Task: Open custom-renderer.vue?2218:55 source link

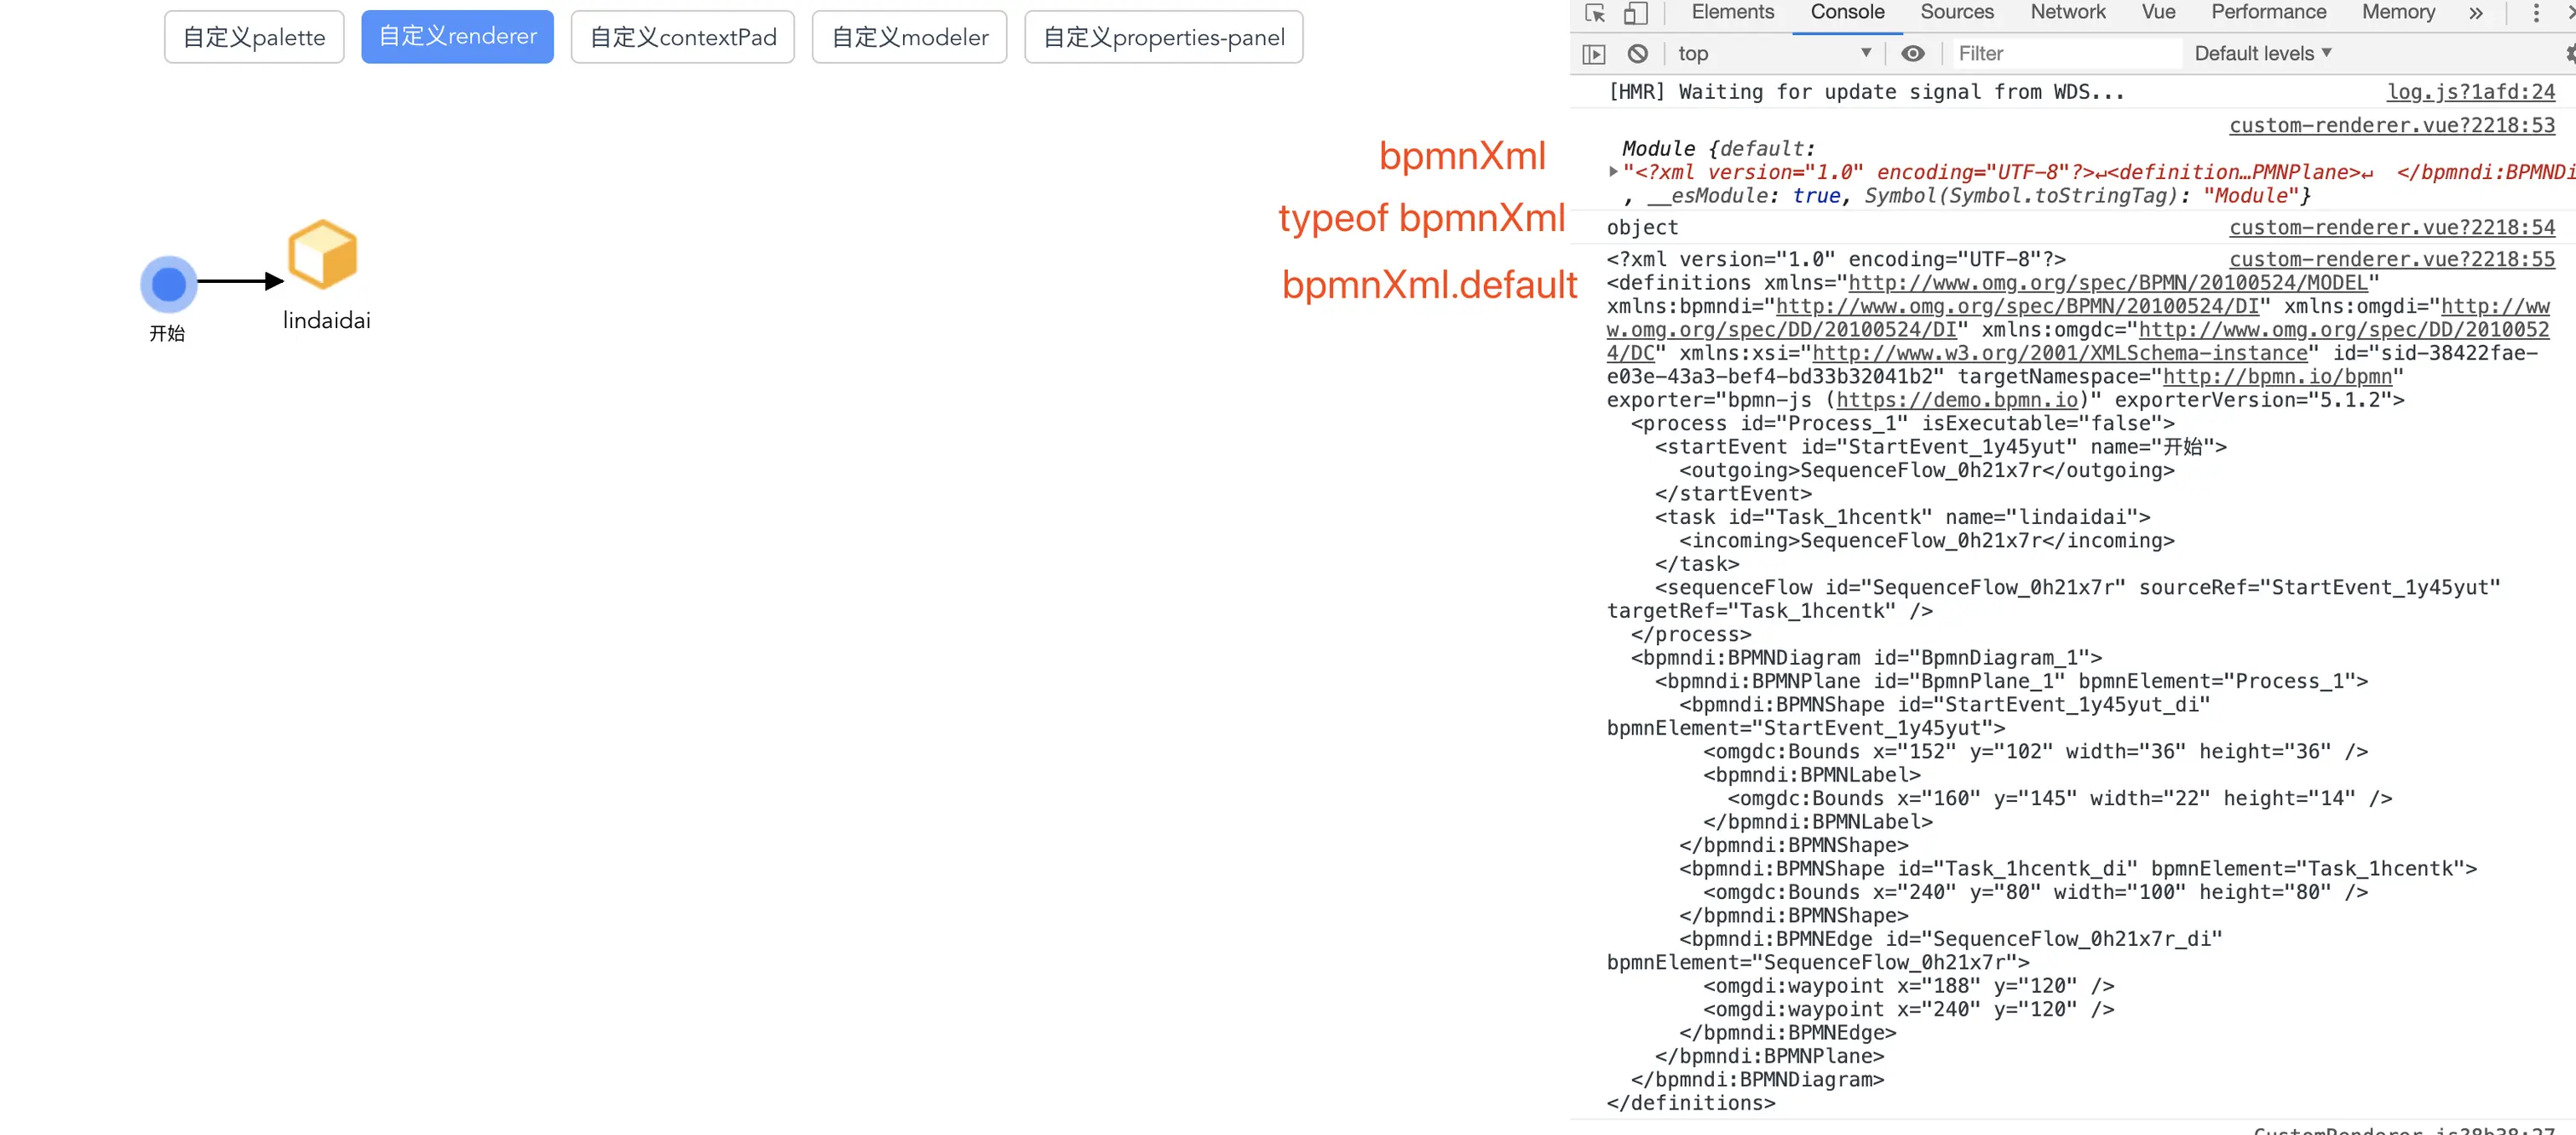Action: tap(2391, 260)
